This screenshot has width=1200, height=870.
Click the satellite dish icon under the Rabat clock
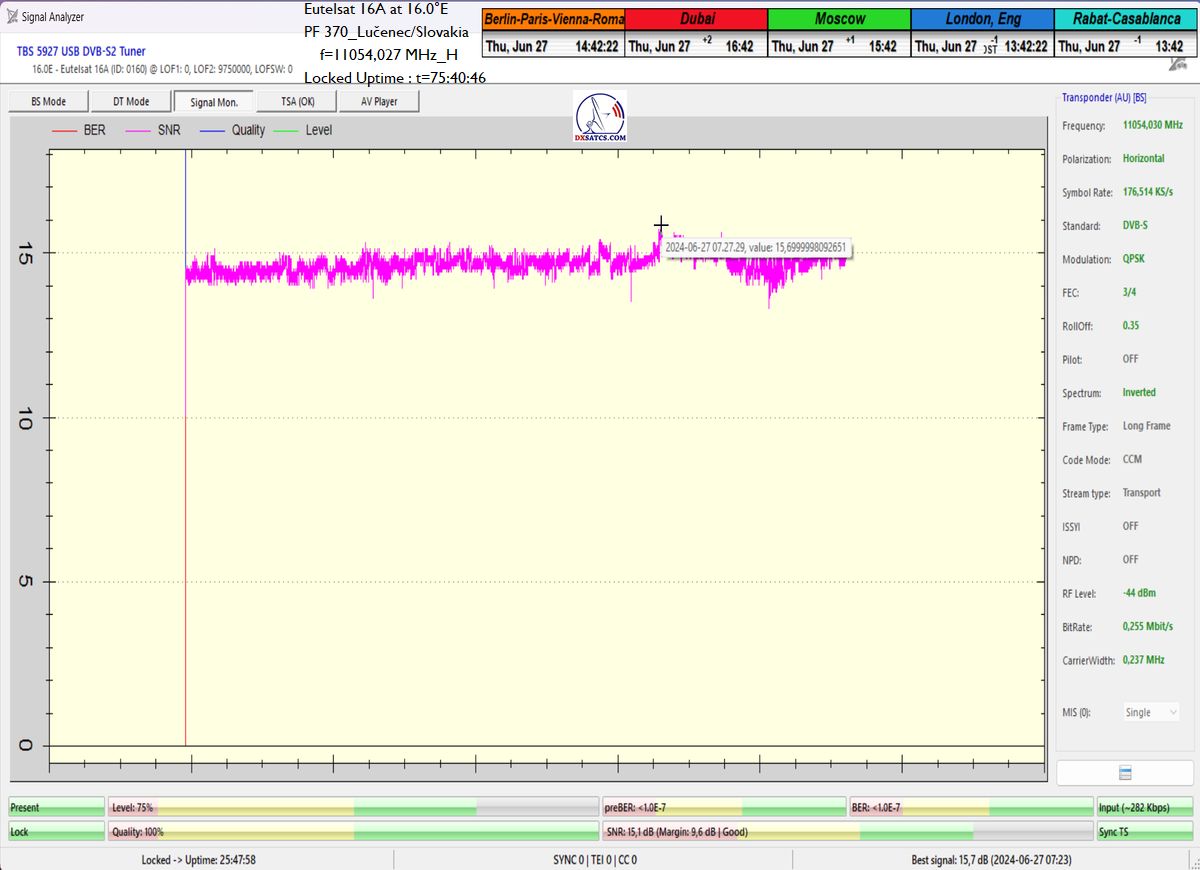pos(1177,64)
